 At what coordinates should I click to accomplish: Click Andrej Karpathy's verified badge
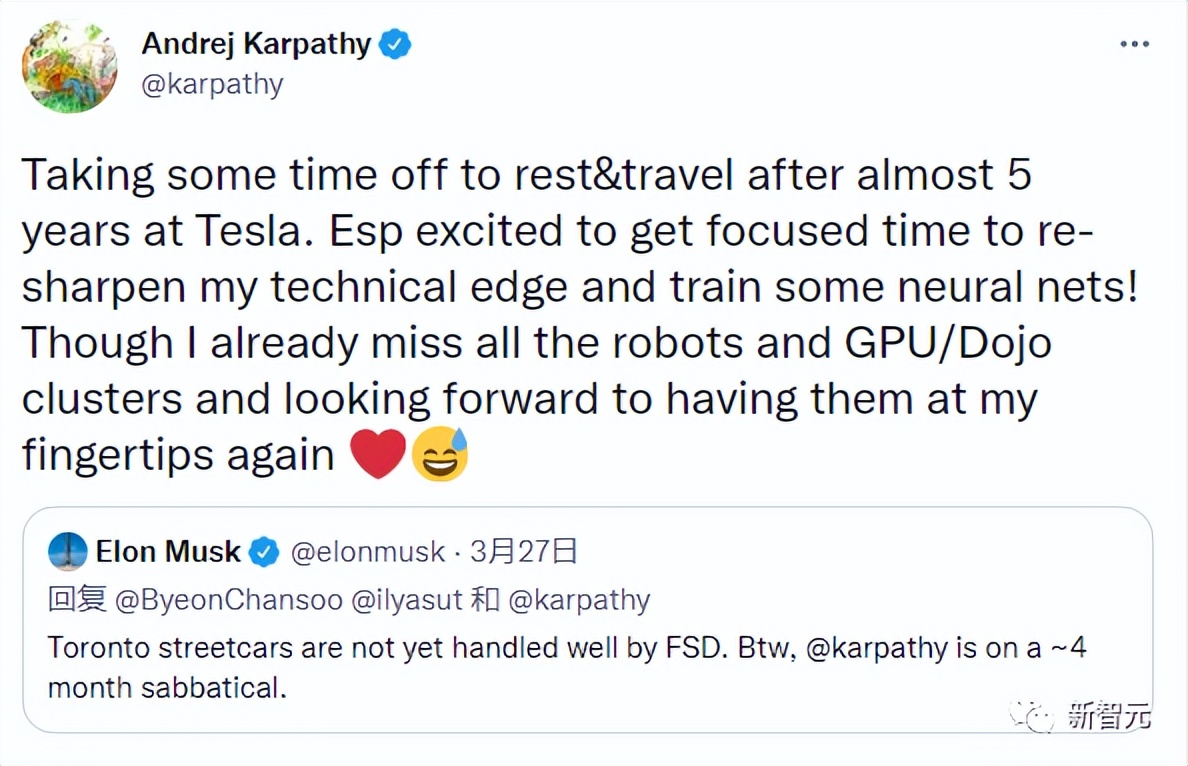[x=394, y=43]
